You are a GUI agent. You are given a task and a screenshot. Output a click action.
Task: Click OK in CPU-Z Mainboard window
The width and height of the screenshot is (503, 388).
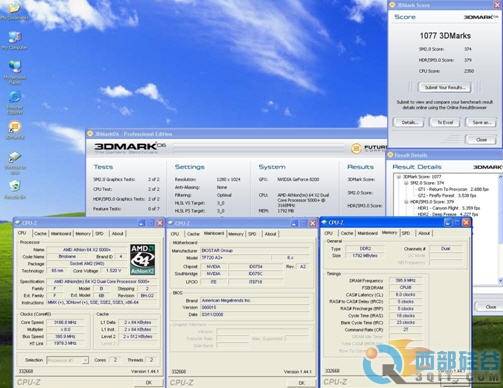coord(301,383)
